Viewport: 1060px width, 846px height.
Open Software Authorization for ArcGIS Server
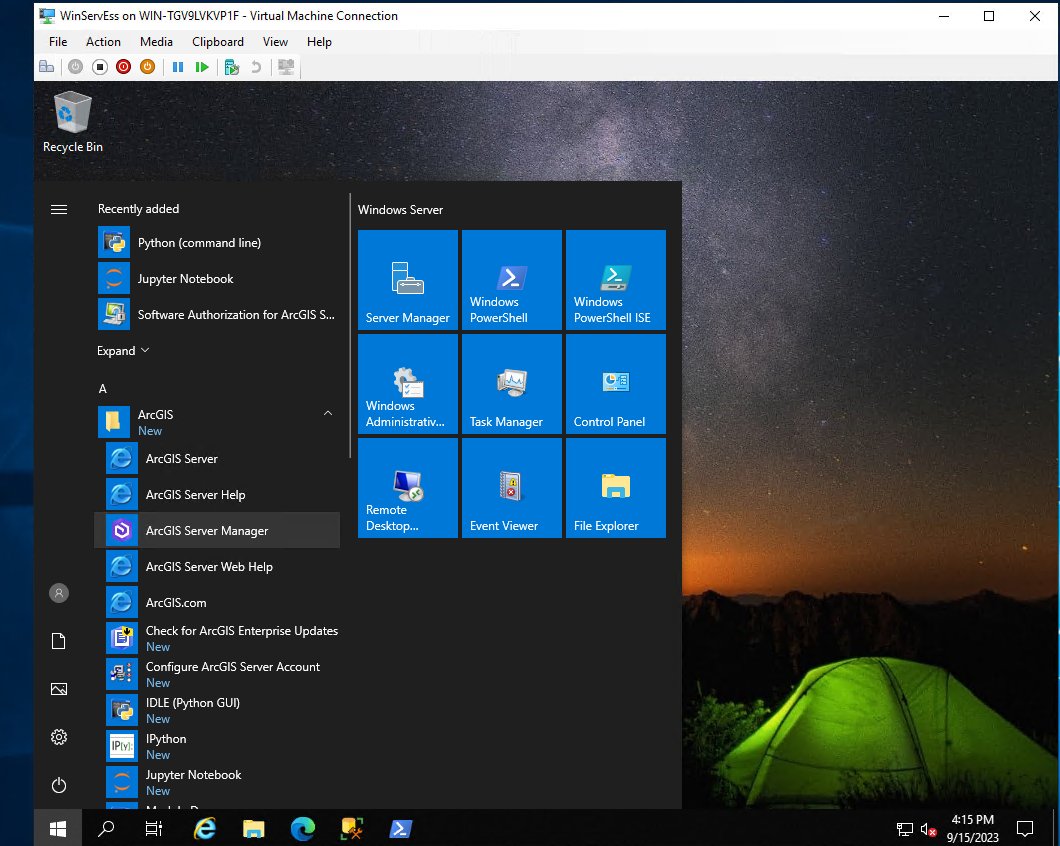pyautogui.click(x=218, y=314)
